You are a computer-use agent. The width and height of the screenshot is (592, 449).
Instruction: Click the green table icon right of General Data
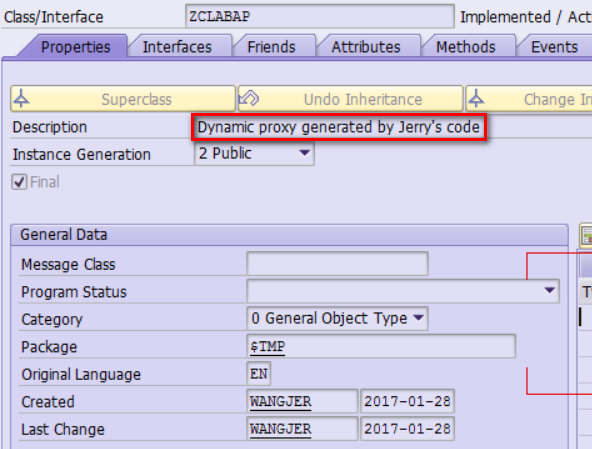click(586, 236)
